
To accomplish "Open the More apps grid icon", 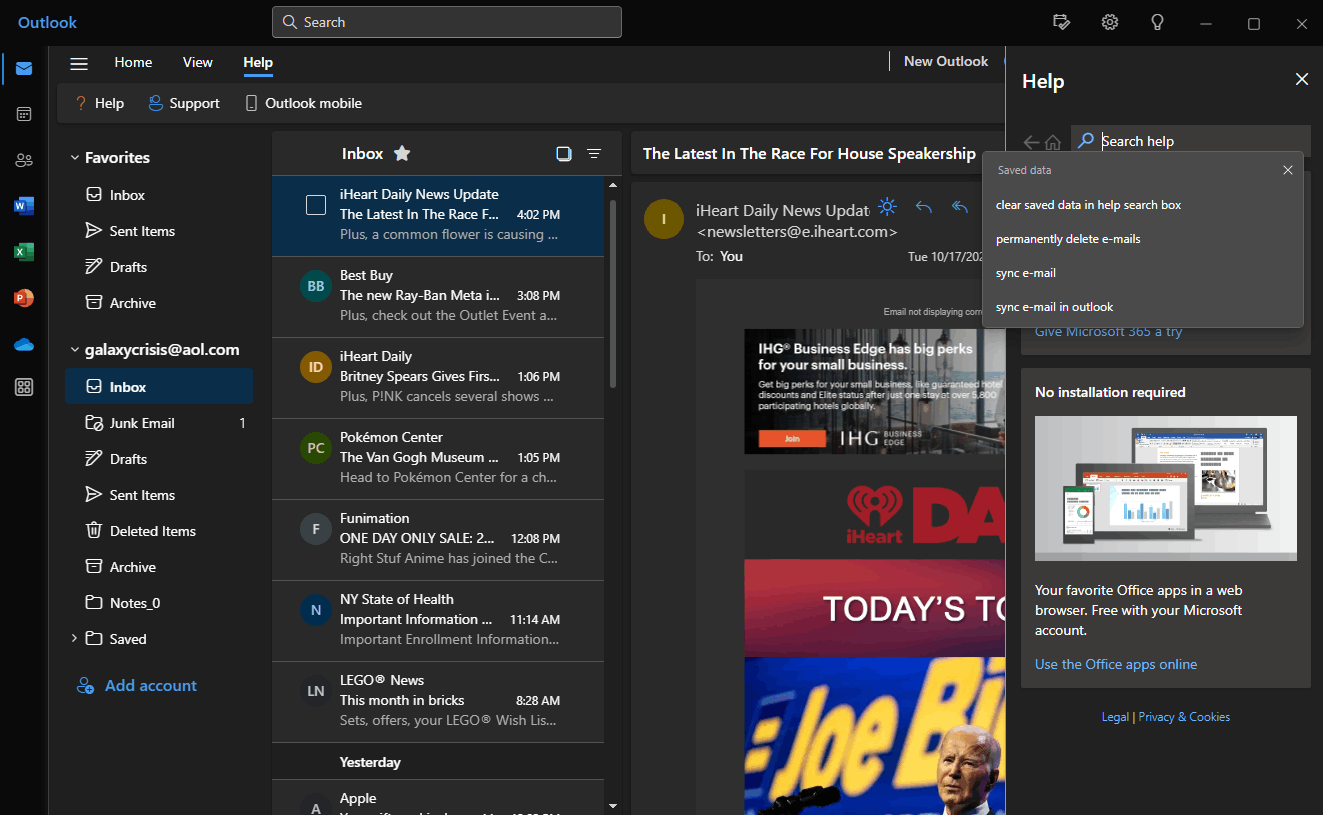I will tap(24, 388).
